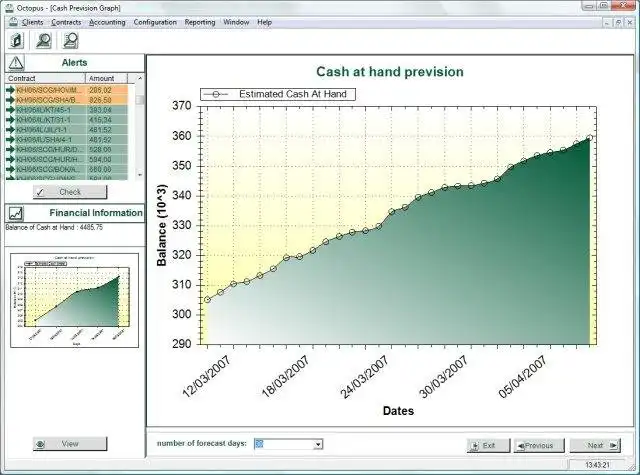Viewport: 640px width, 475px height.
Task: Click green arrow beside first alert row
Action: point(10,90)
